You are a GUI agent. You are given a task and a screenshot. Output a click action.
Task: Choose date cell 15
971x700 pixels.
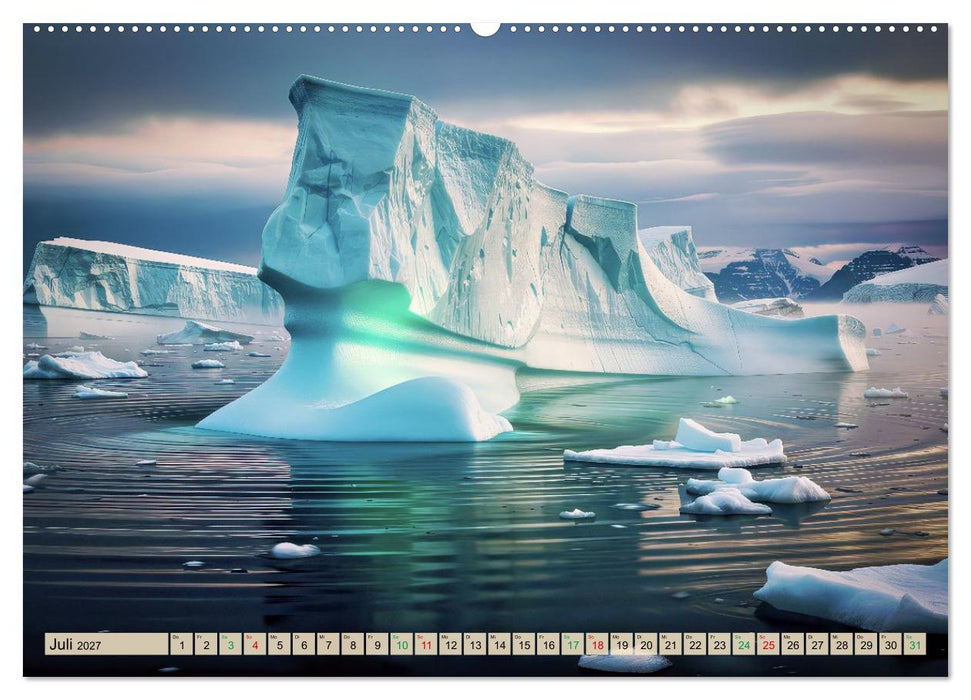[525, 644]
